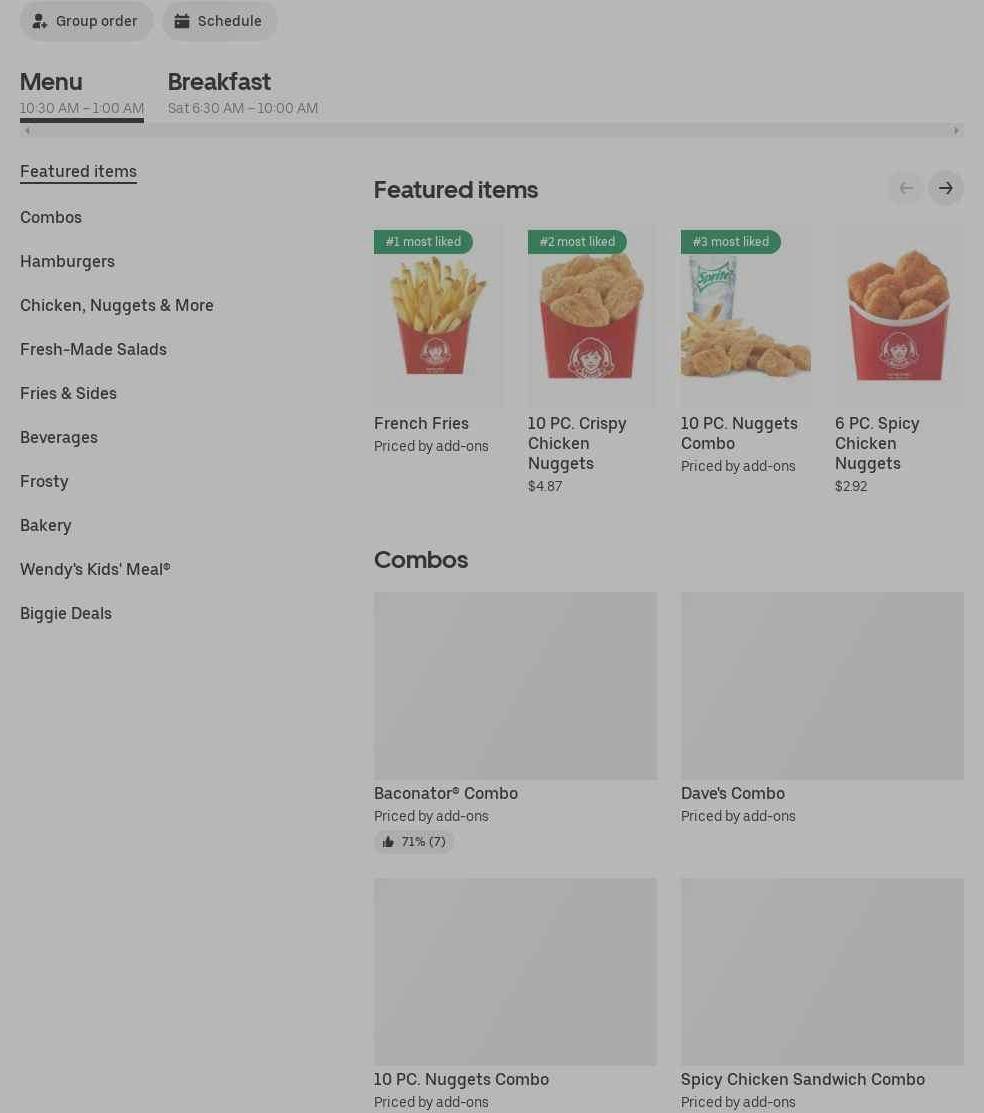Click the horizontal menu tabs scrollbar track

[x=491, y=131]
